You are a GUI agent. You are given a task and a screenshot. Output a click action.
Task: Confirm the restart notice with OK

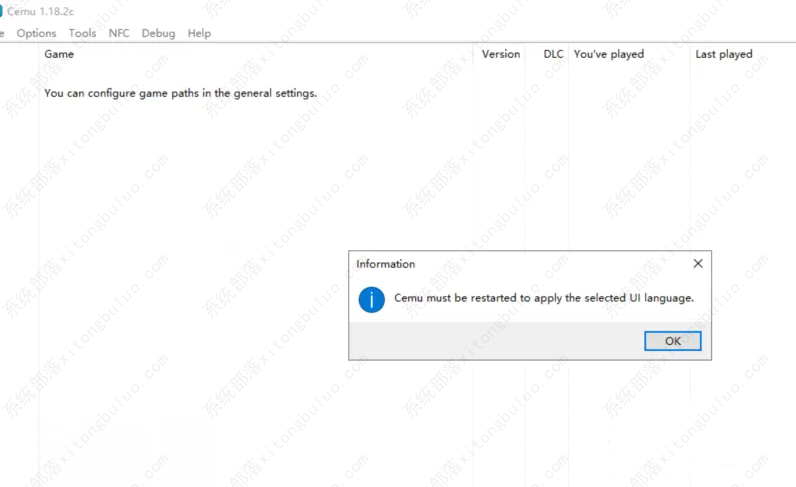point(673,341)
